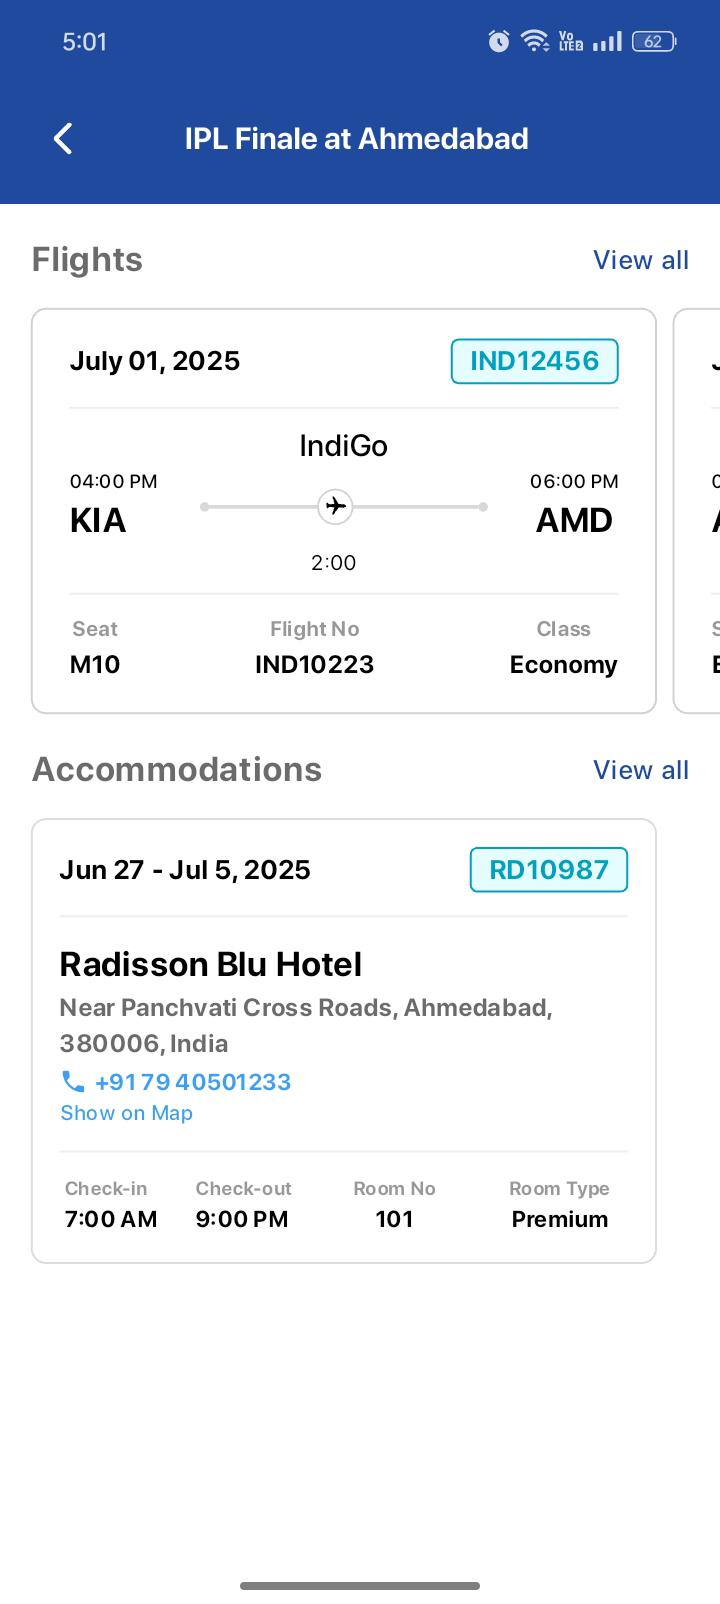The height and width of the screenshot is (1604, 720).
Task: Tap the alarm icon in status bar
Action: [x=498, y=41]
